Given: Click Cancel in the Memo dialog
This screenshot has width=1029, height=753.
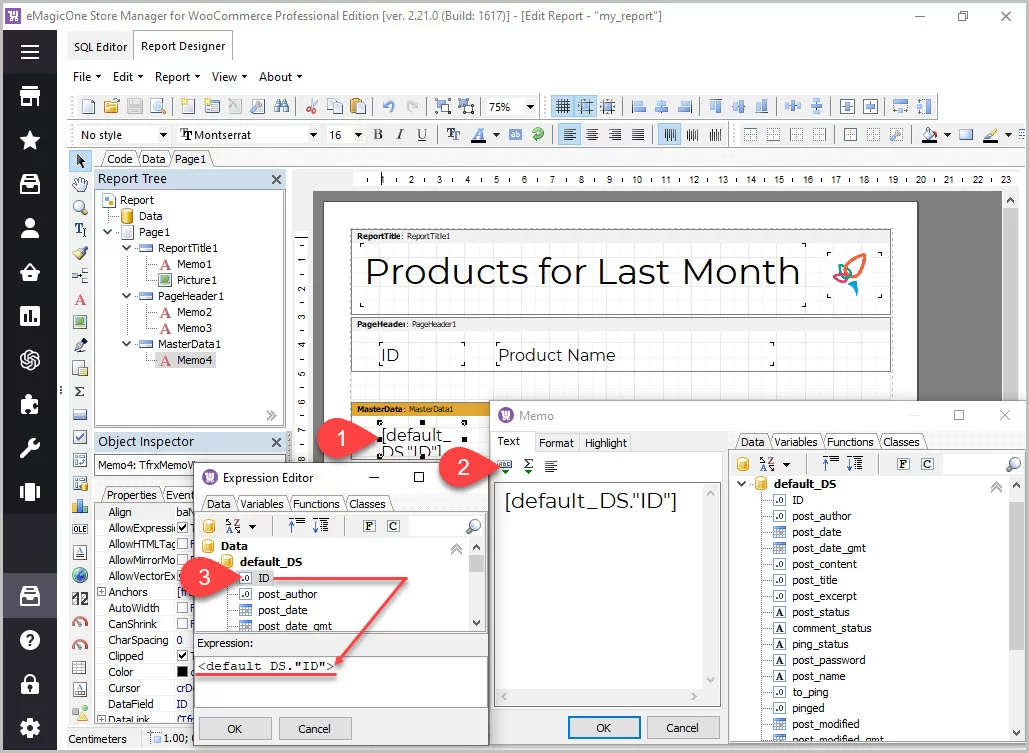Looking at the screenshot, I should (x=683, y=728).
